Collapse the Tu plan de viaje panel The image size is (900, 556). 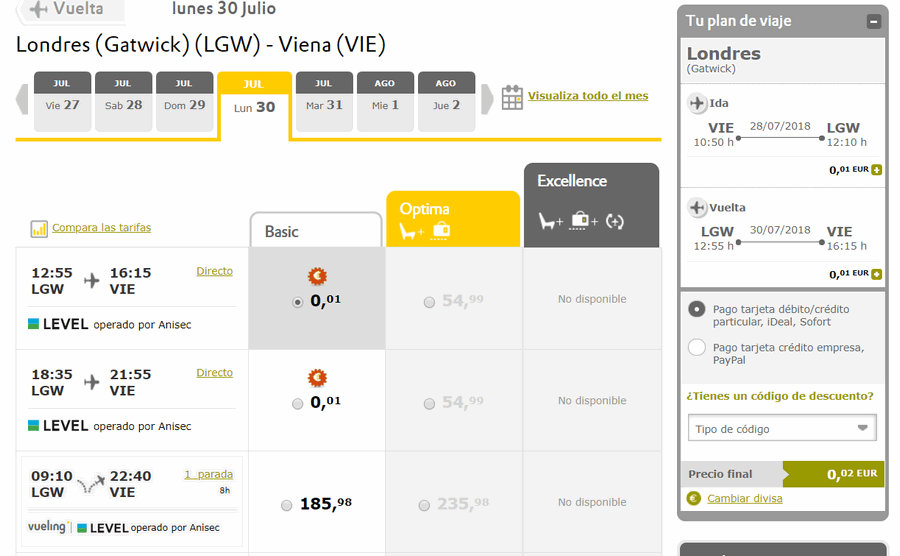point(874,22)
